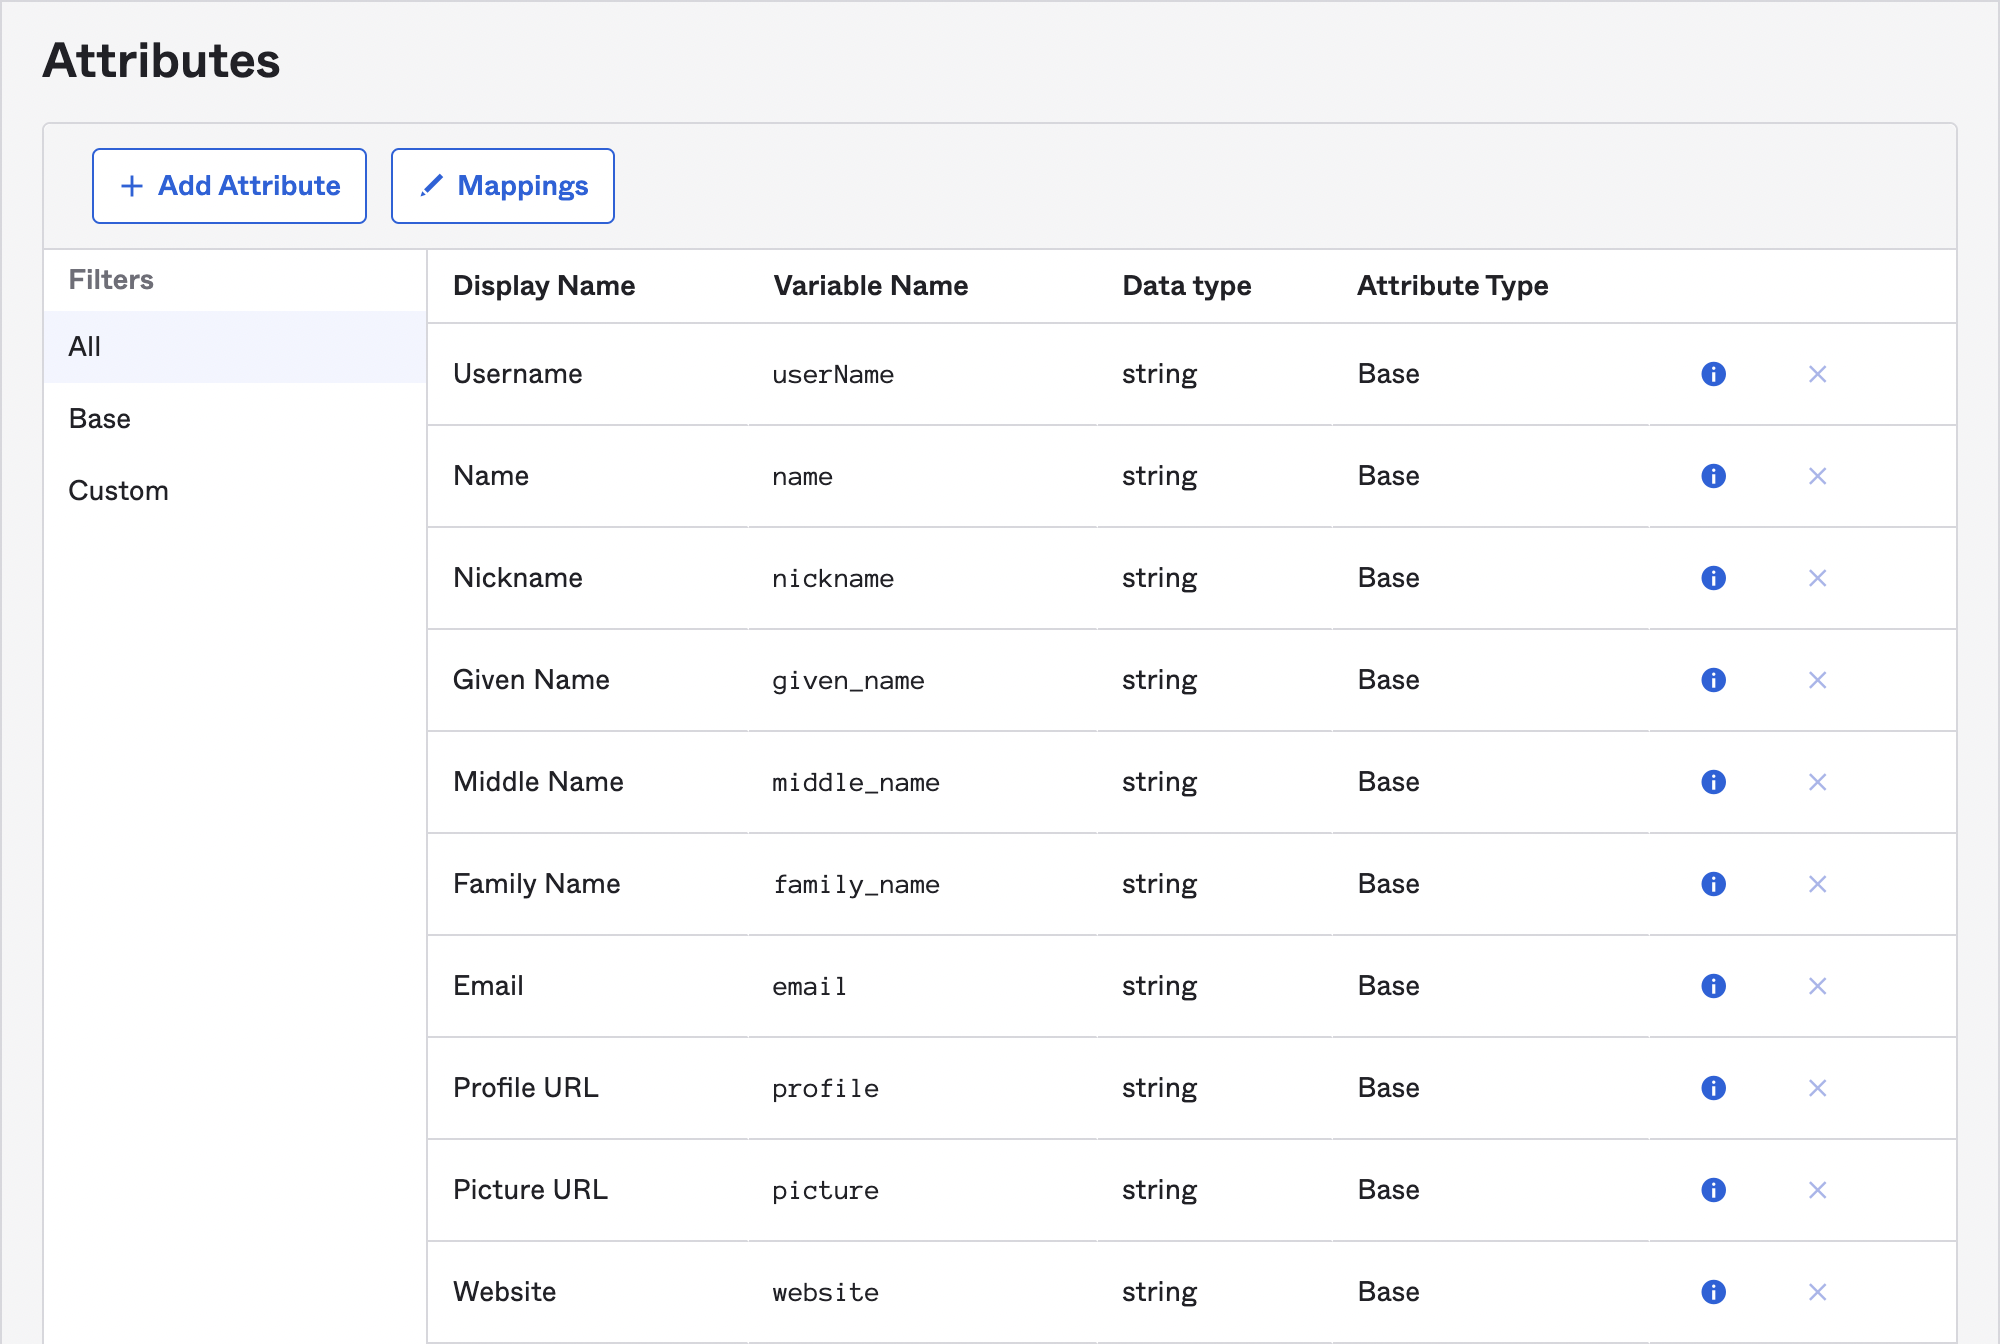
Task: Delete the Profile URL attribute
Action: pos(1818,1088)
